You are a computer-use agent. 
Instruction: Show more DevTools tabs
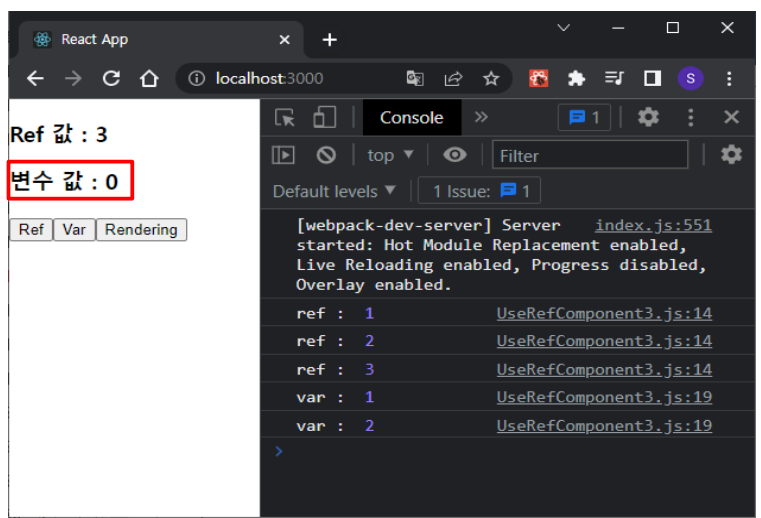tap(481, 117)
